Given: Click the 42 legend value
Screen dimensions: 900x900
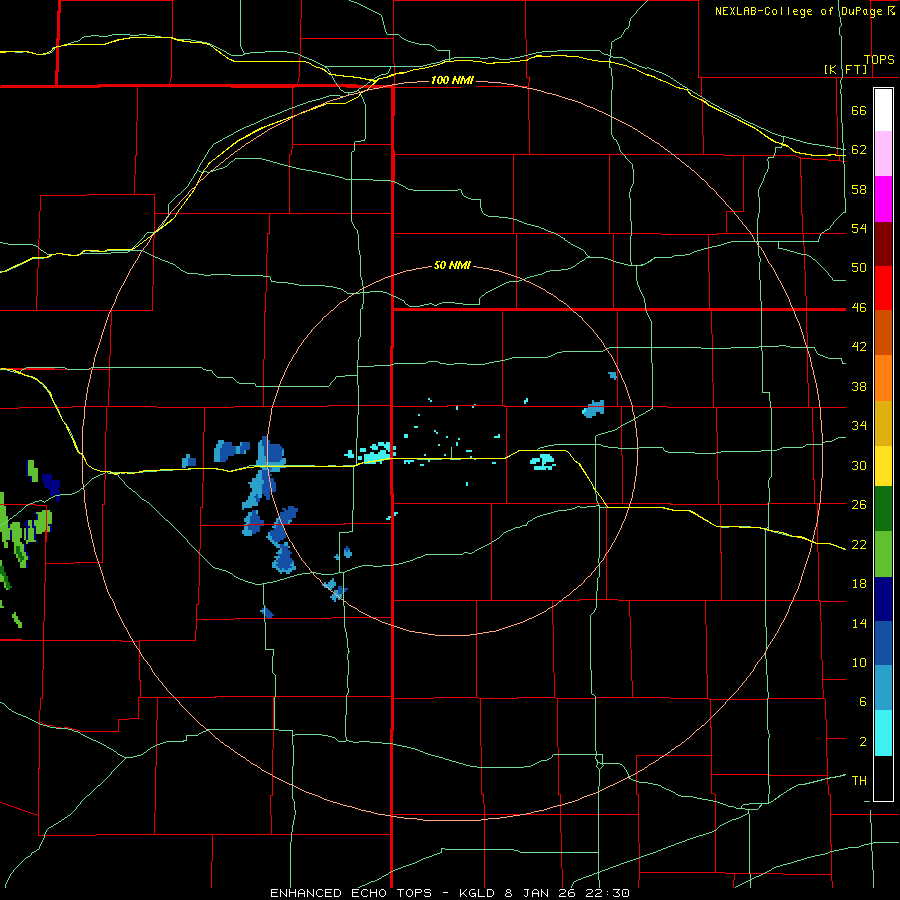Looking at the screenshot, I should pyautogui.click(x=859, y=347).
